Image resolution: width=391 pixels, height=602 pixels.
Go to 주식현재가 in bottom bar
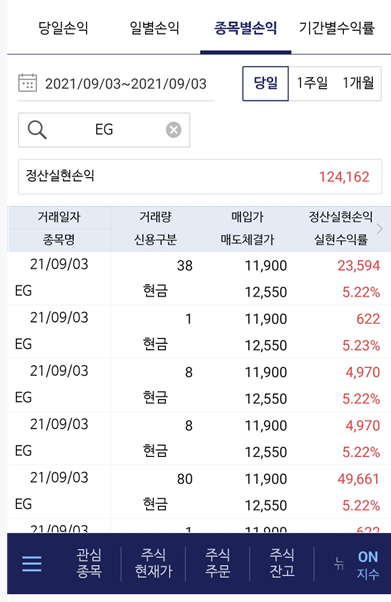tap(153, 563)
